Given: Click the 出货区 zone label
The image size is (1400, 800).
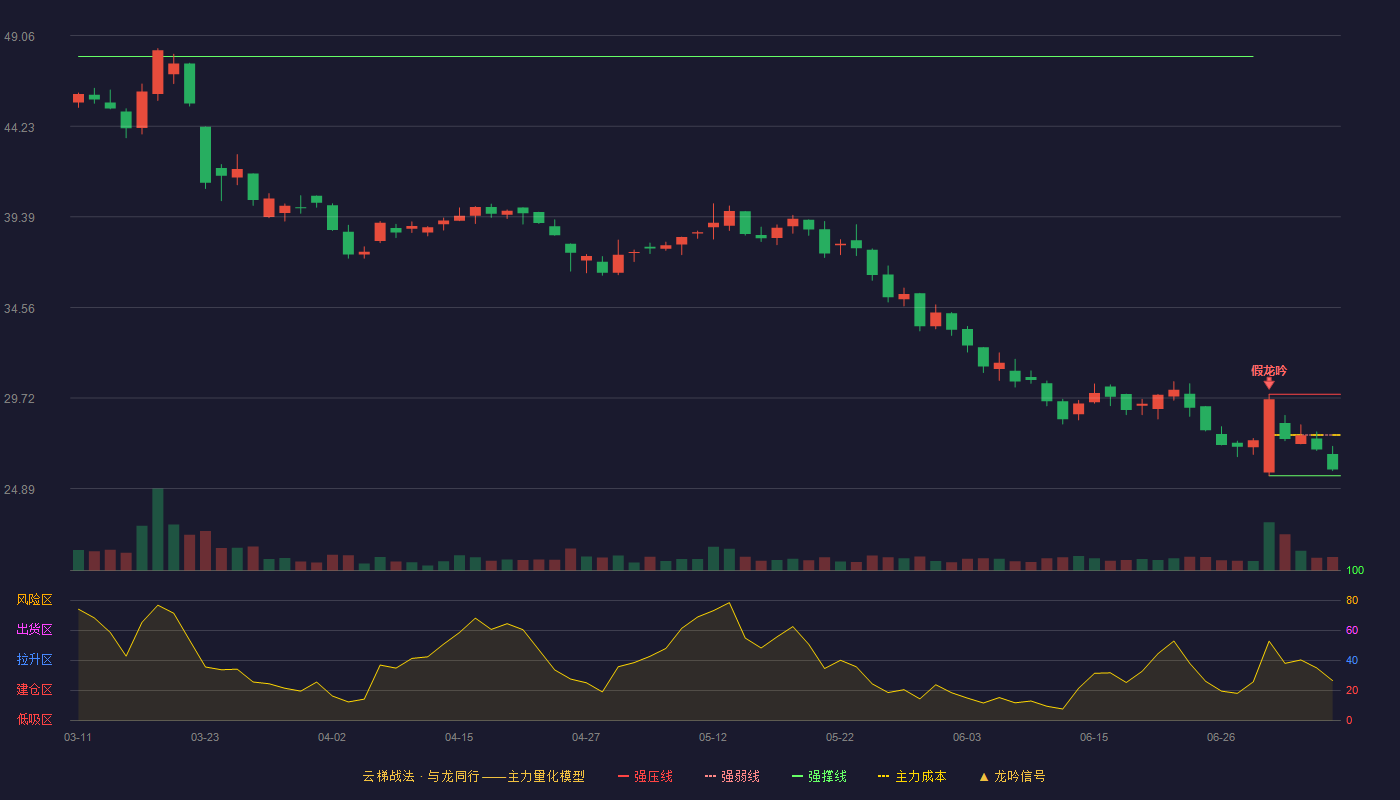Looking at the screenshot, I should pyautogui.click(x=34, y=630).
